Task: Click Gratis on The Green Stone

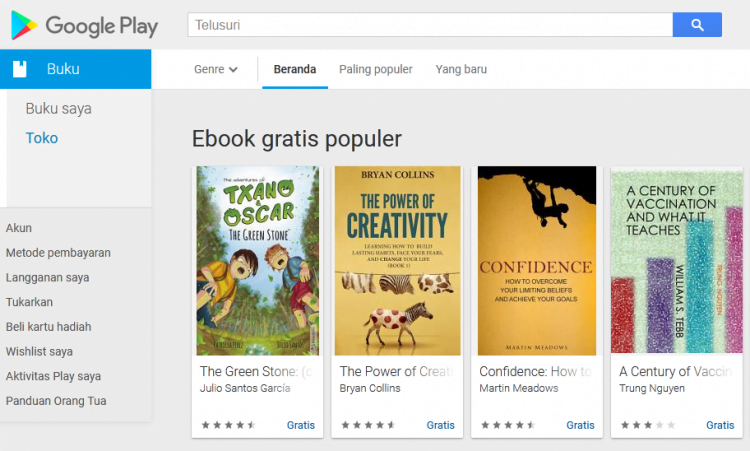Action: click(301, 425)
